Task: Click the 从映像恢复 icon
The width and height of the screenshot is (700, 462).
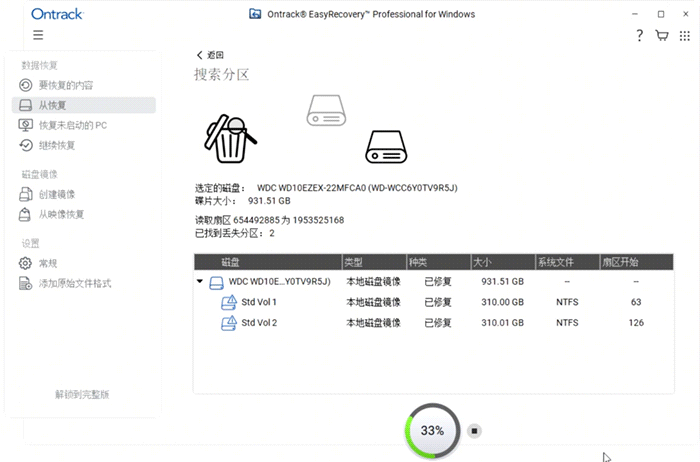Action: coord(25,214)
